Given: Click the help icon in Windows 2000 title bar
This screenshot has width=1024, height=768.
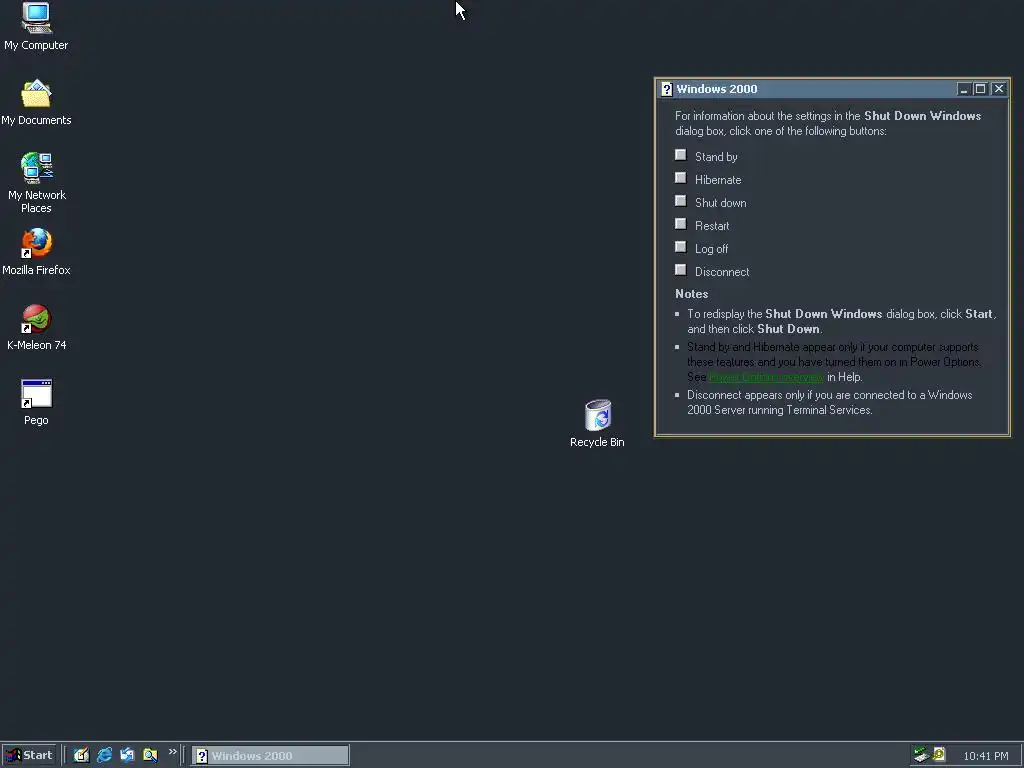Looking at the screenshot, I should point(666,89).
